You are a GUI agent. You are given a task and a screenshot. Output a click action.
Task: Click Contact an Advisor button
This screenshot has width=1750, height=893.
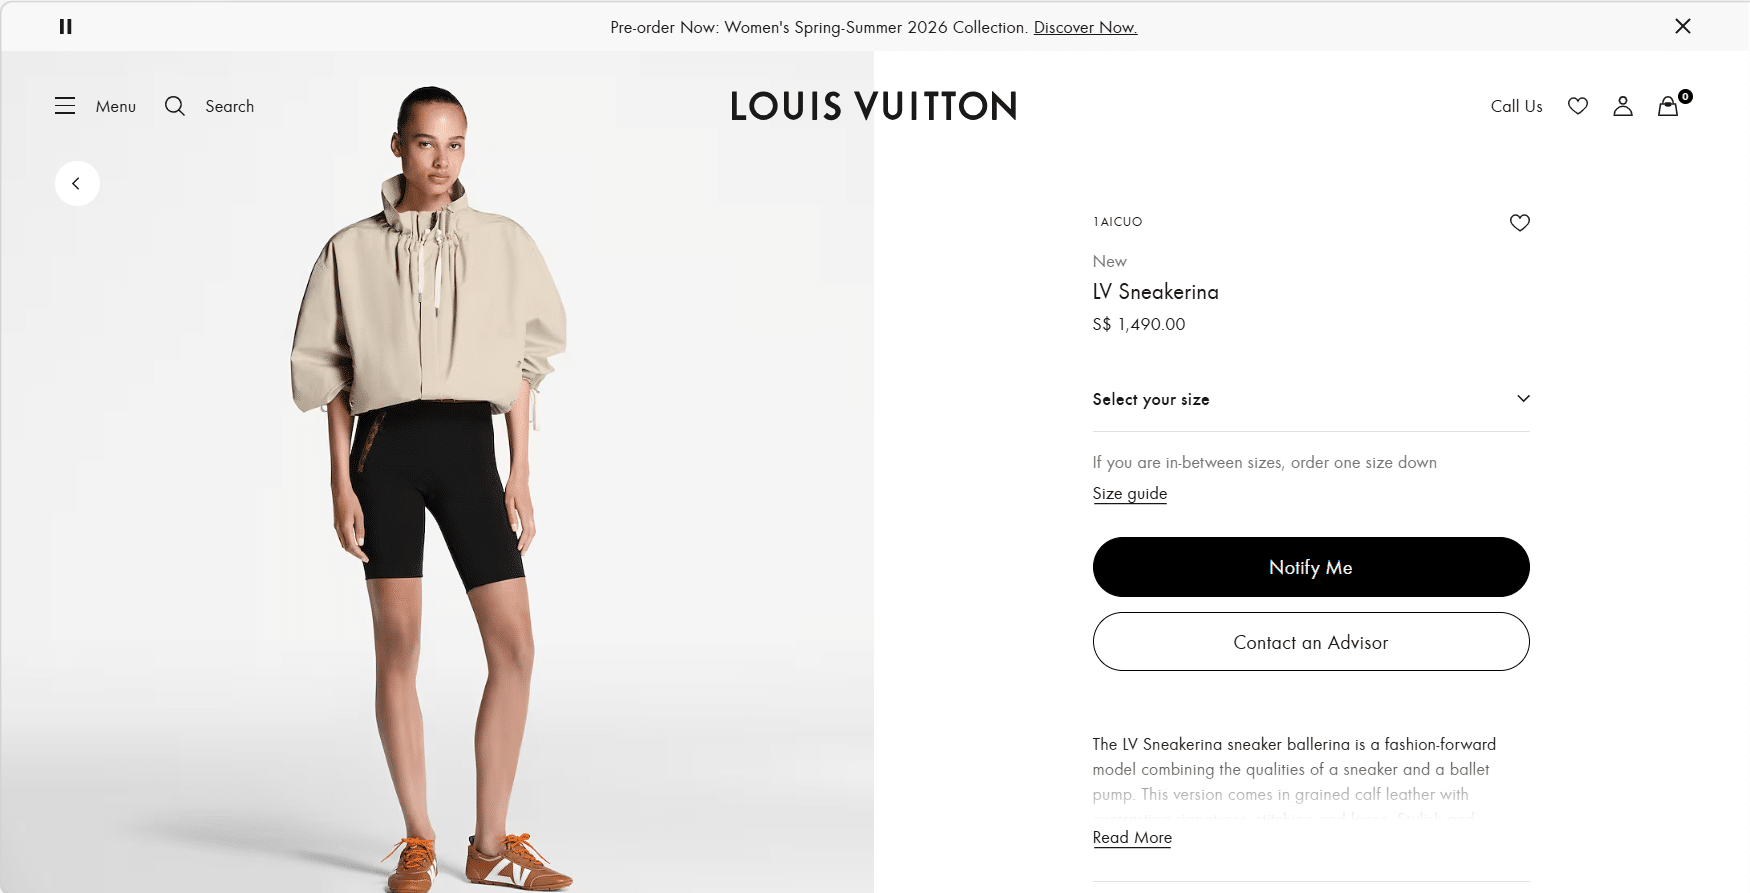tap(1311, 642)
